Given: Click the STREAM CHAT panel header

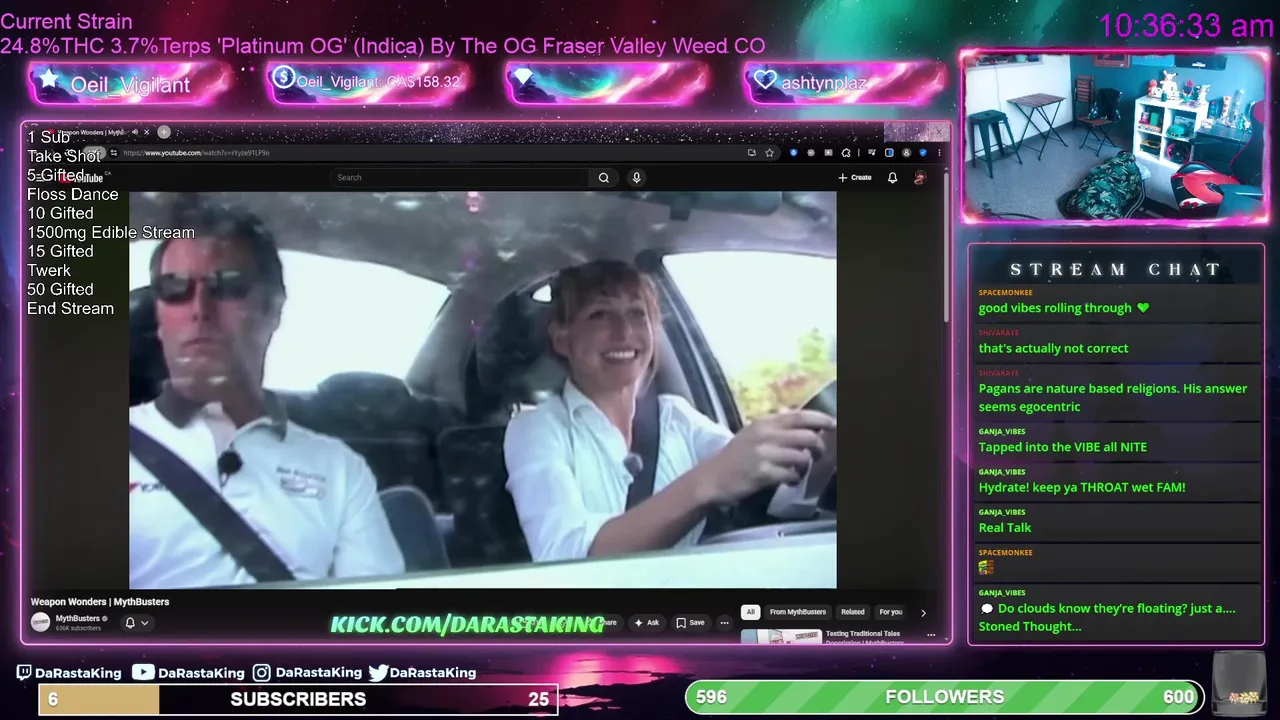Looking at the screenshot, I should point(1115,270).
